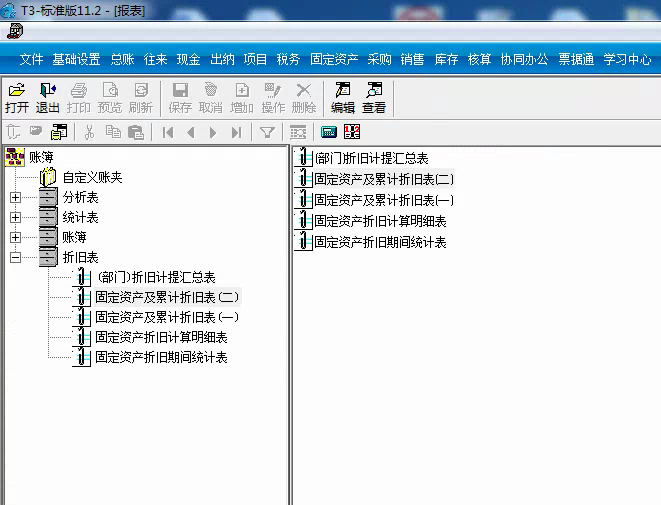The image size is (661, 505).
Task: Open the 票据通 menu
Action: coord(576,59)
